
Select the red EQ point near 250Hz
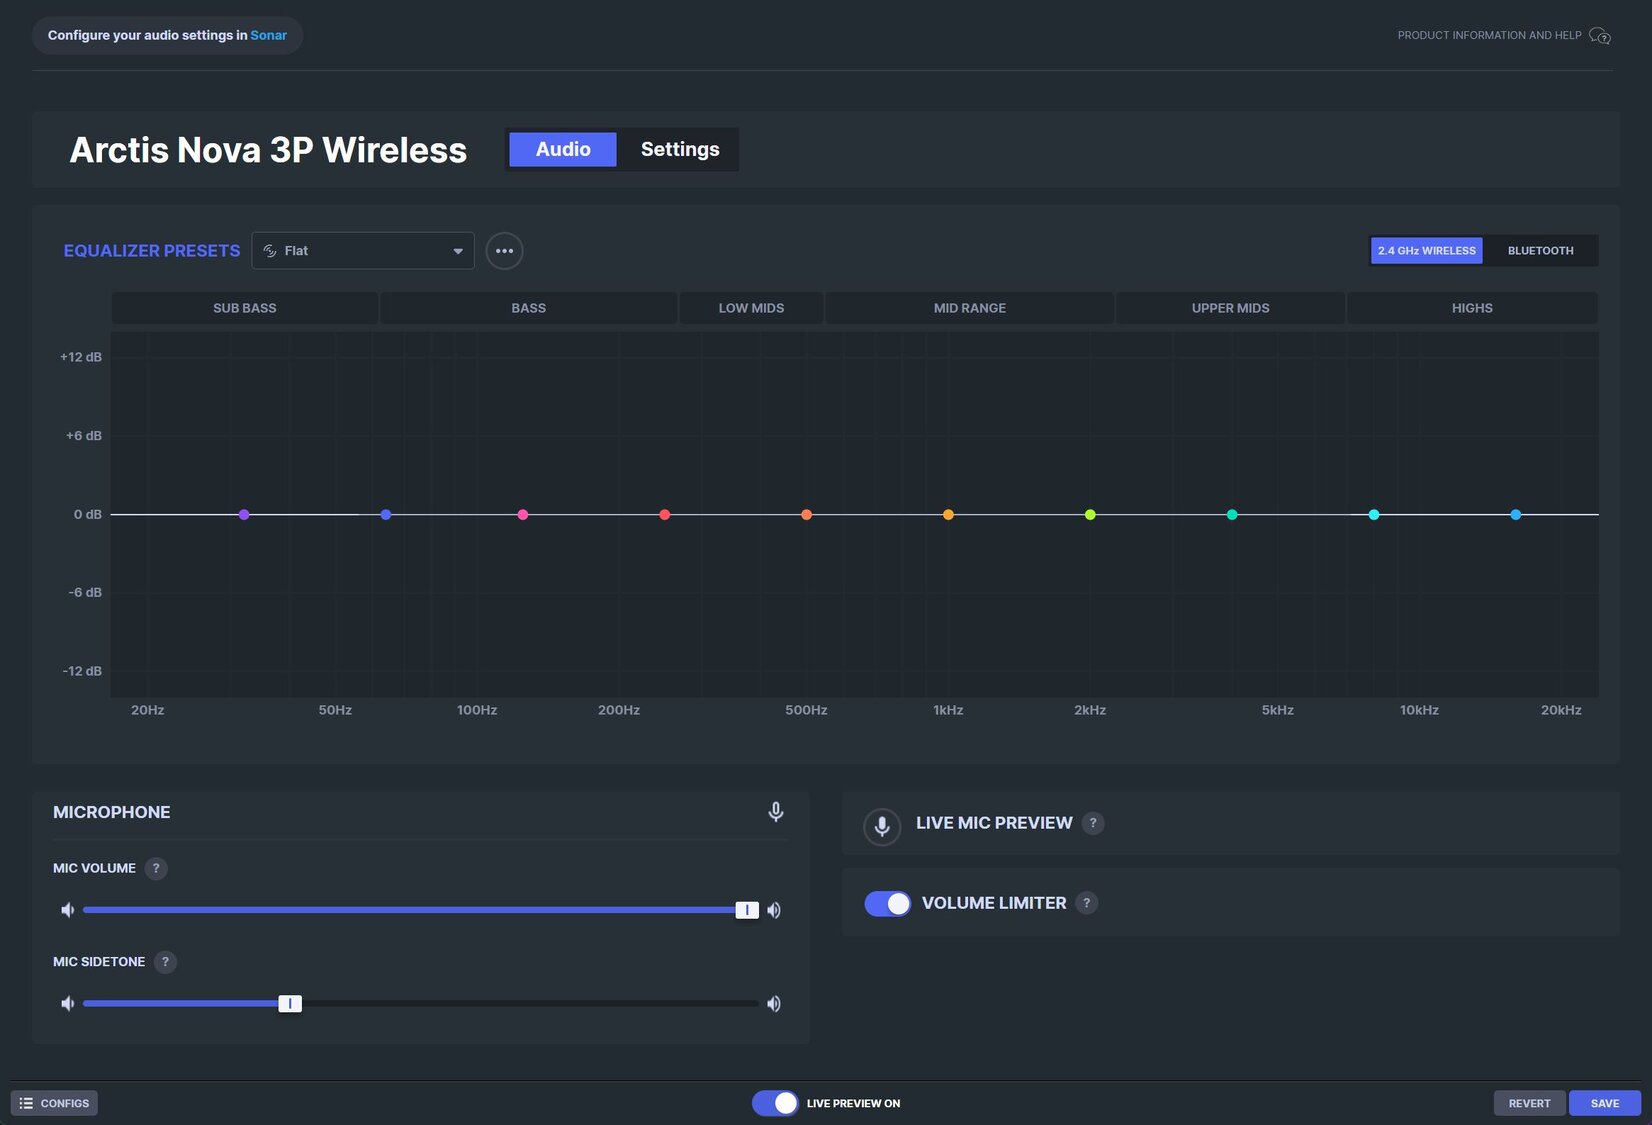(665, 515)
